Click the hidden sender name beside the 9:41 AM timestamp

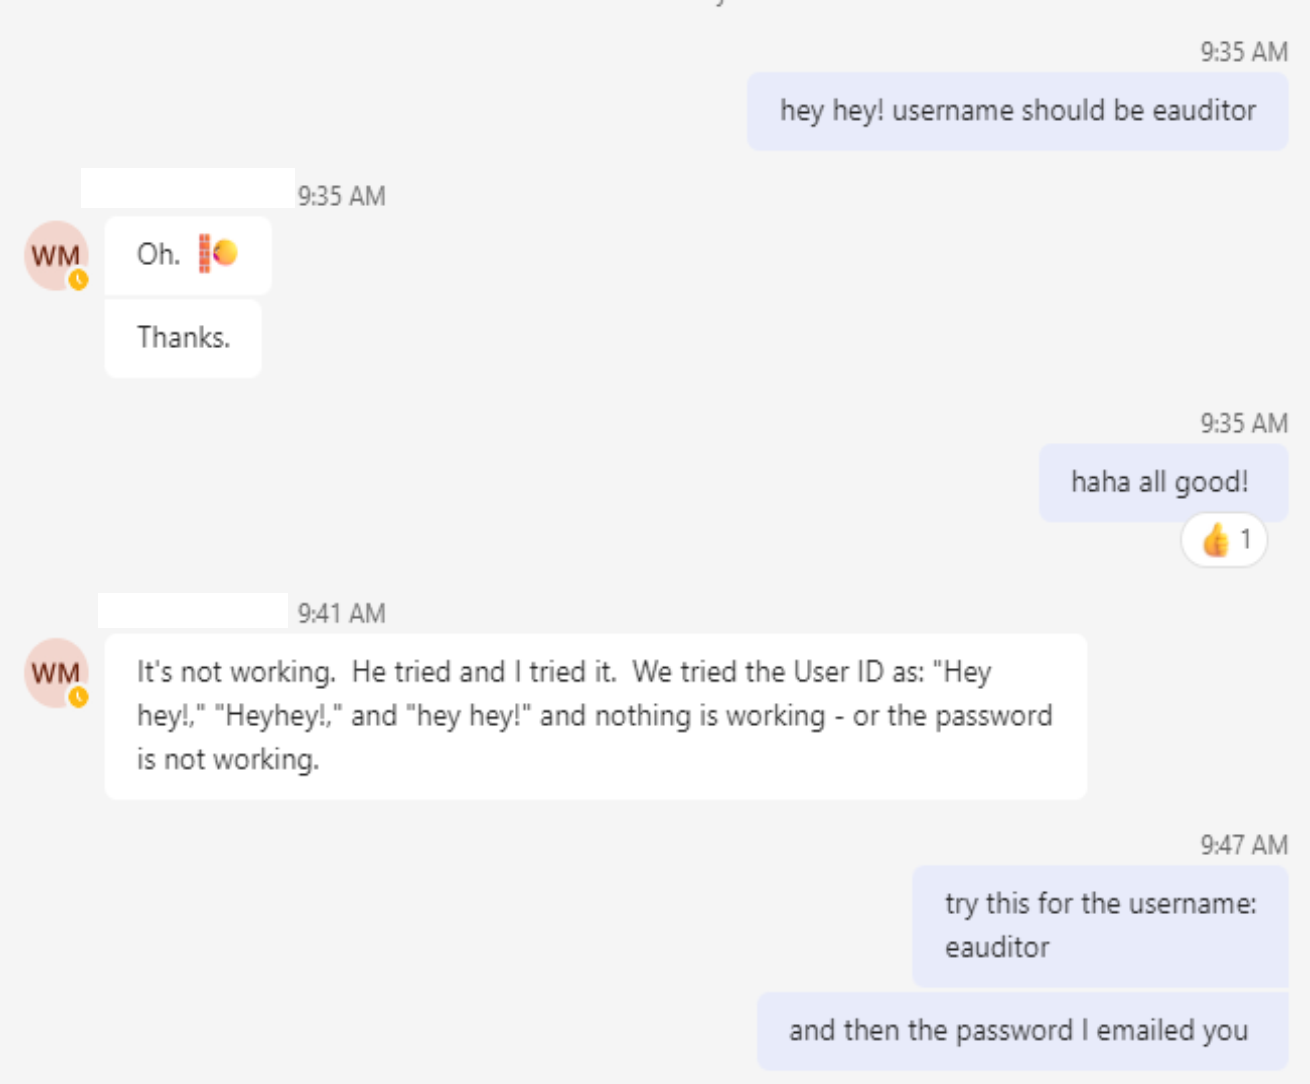193,611
